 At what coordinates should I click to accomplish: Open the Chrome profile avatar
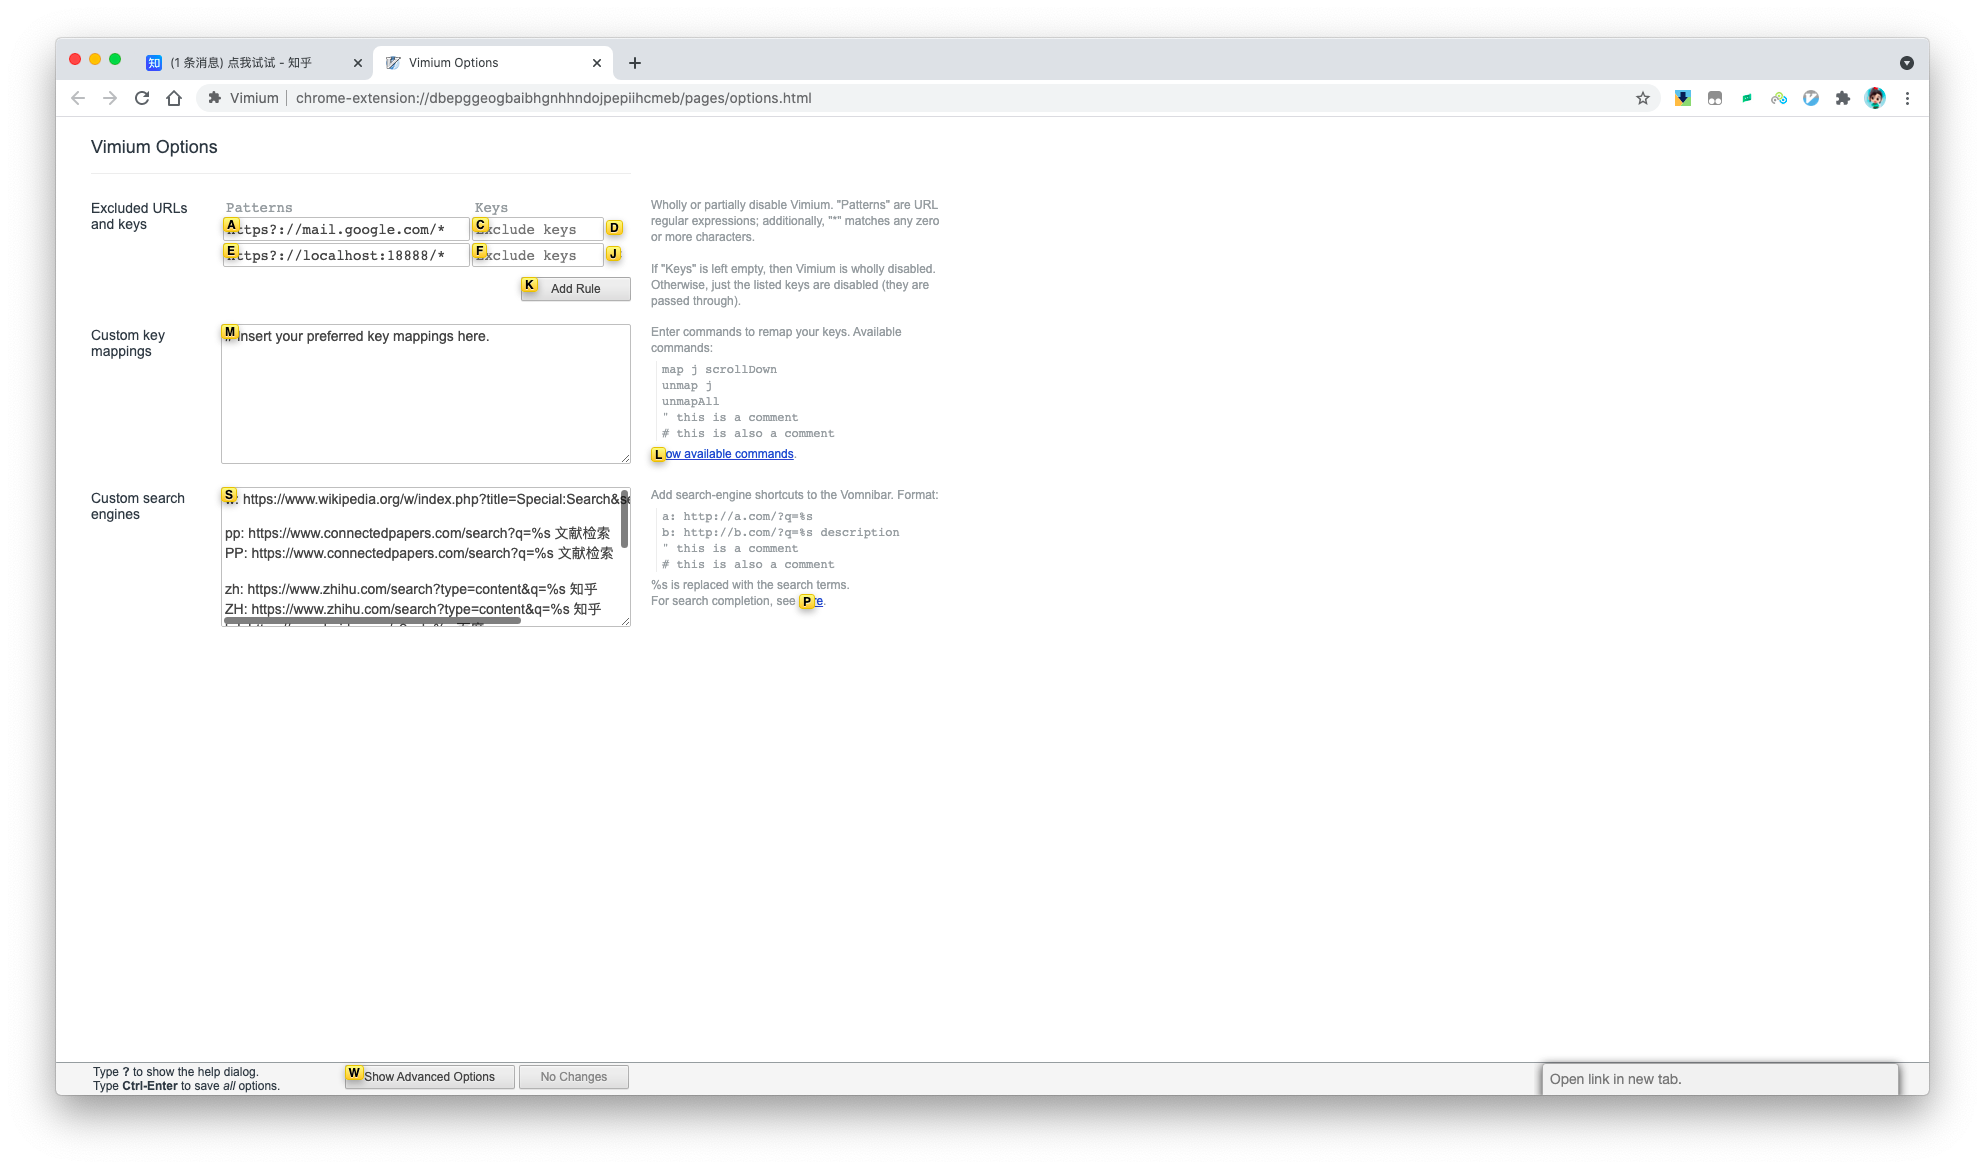click(1875, 98)
